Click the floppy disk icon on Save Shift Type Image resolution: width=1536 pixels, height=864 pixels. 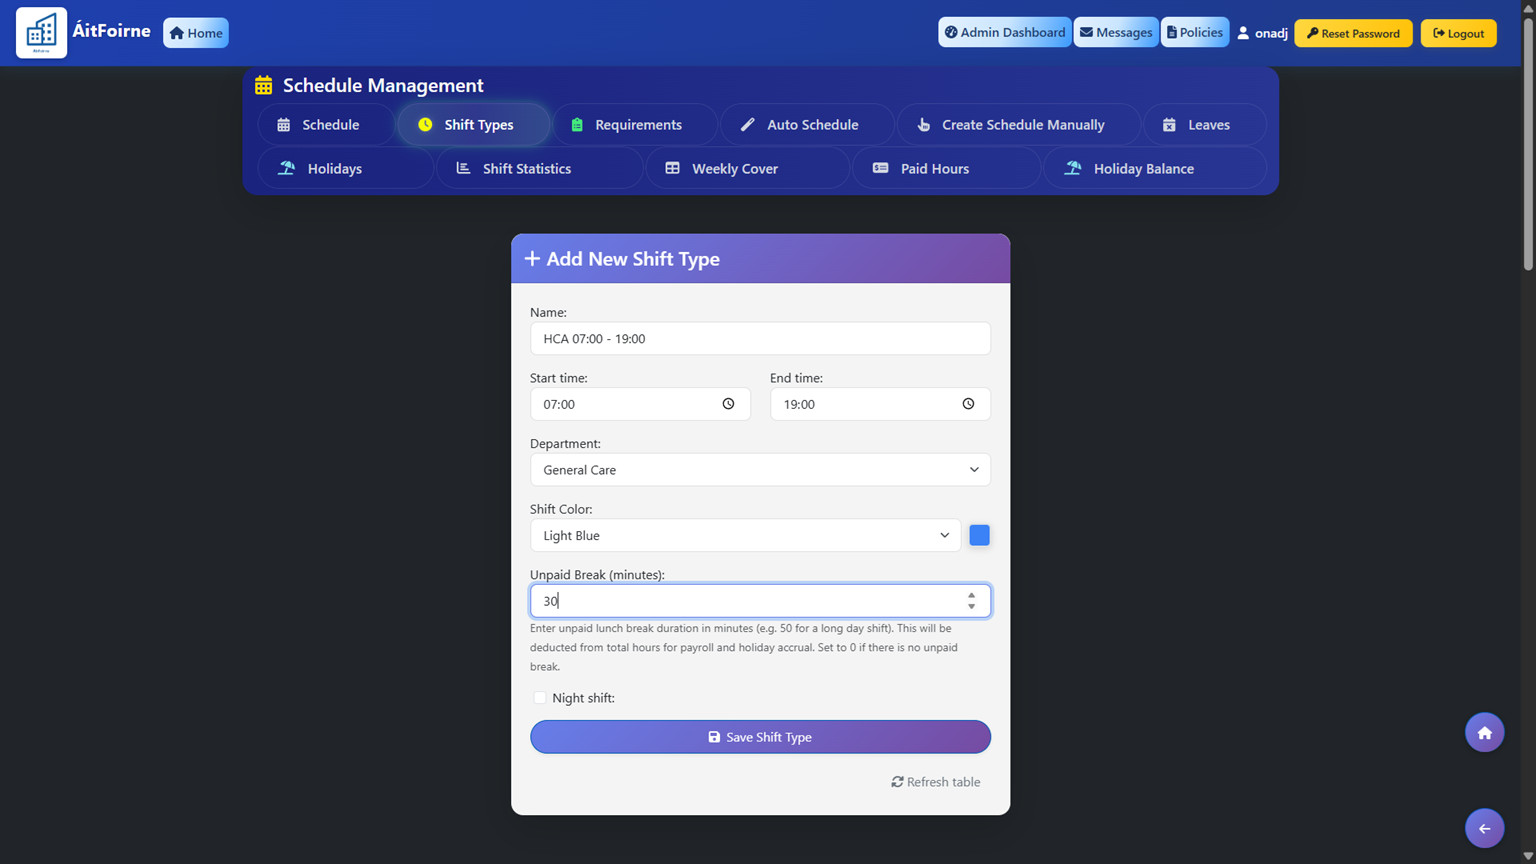coord(714,737)
